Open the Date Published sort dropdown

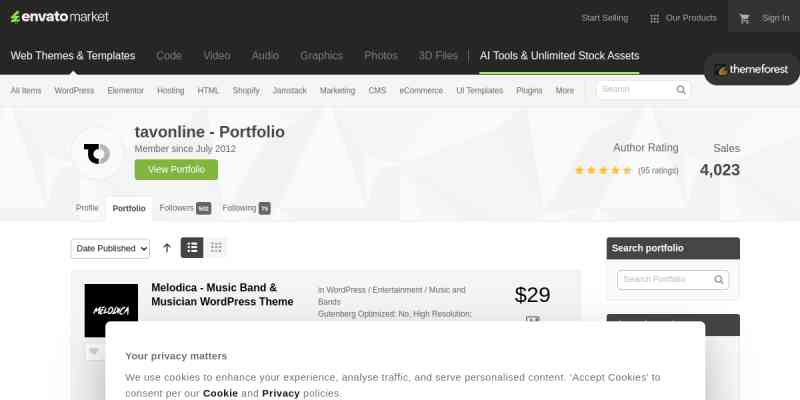coord(110,248)
